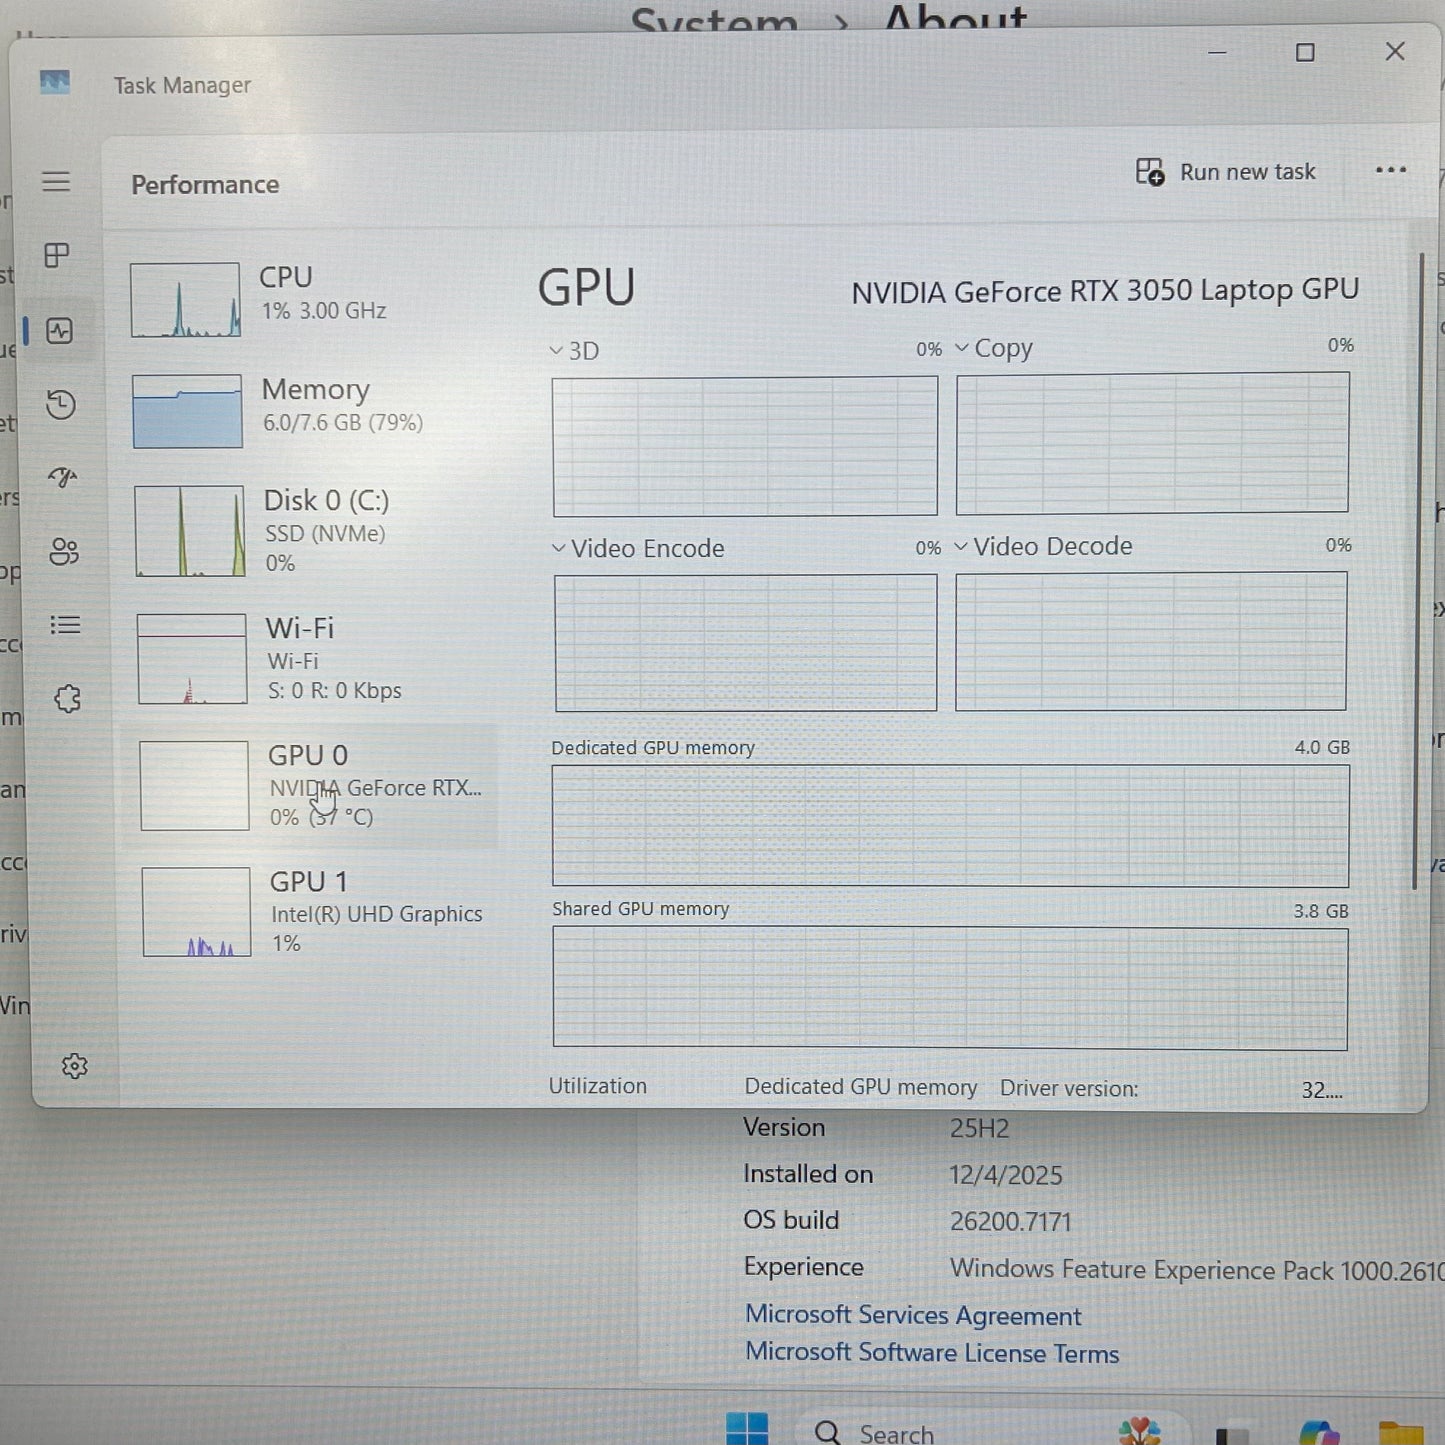1445x1445 pixels.
Task: Select the GPU 1 Intel UHD panel
Action: [x=310, y=910]
